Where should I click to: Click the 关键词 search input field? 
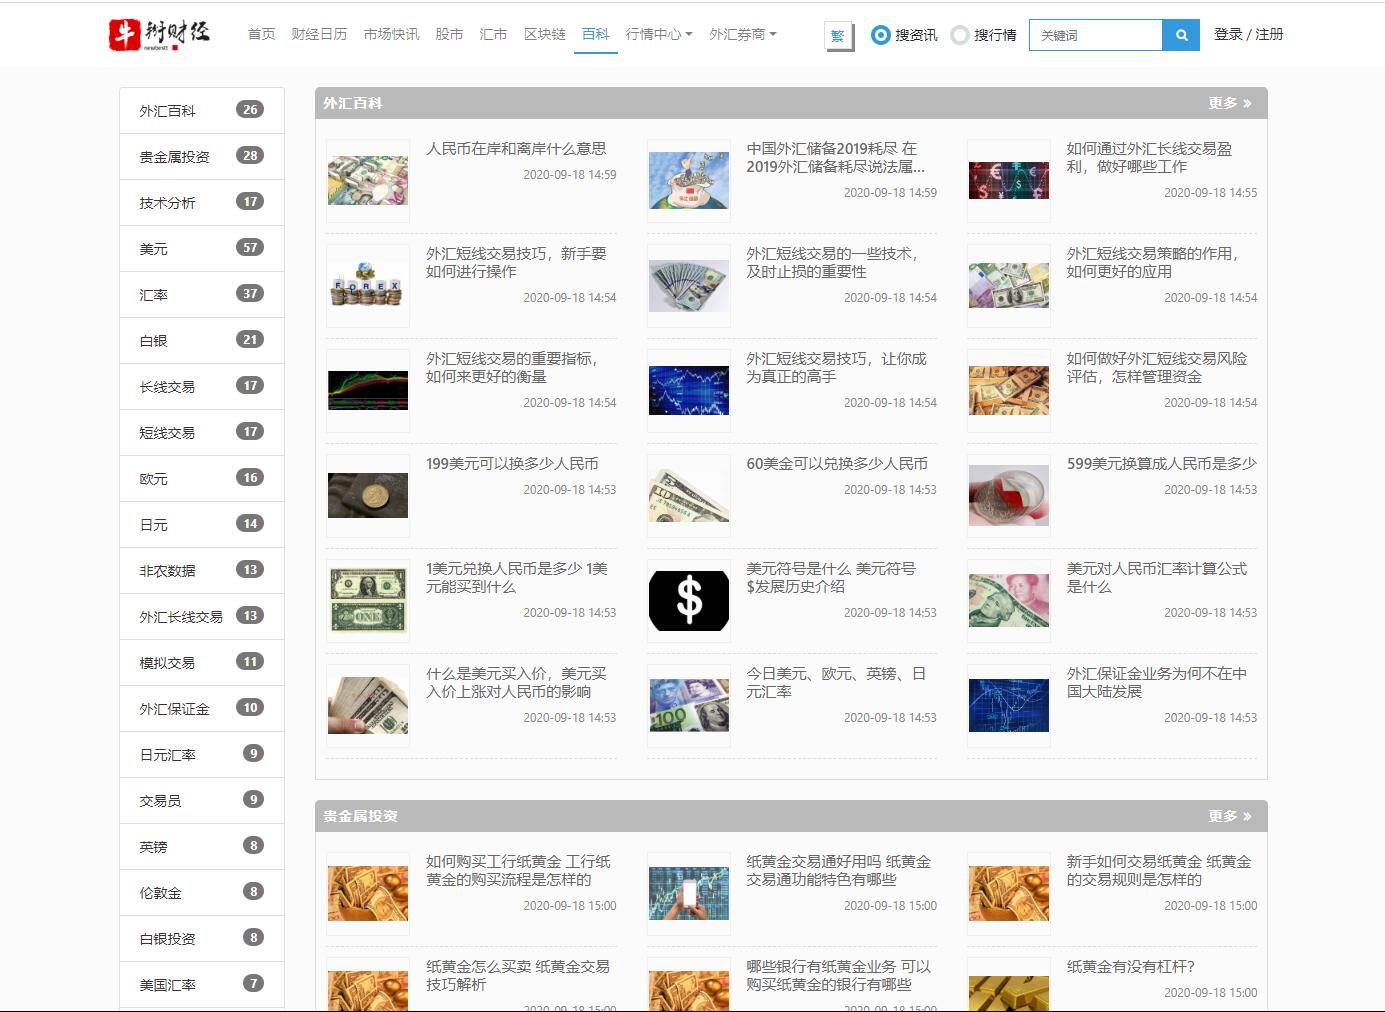click(1095, 34)
